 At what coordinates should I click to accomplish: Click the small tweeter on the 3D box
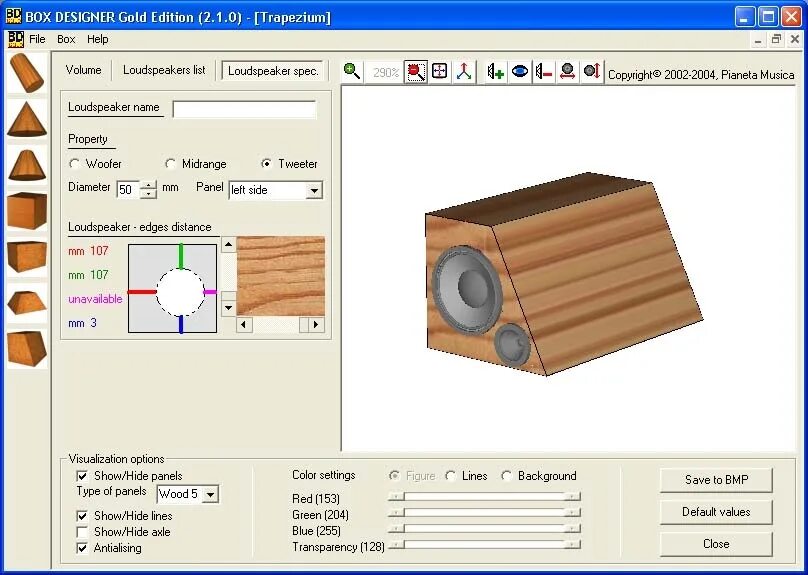point(512,345)
